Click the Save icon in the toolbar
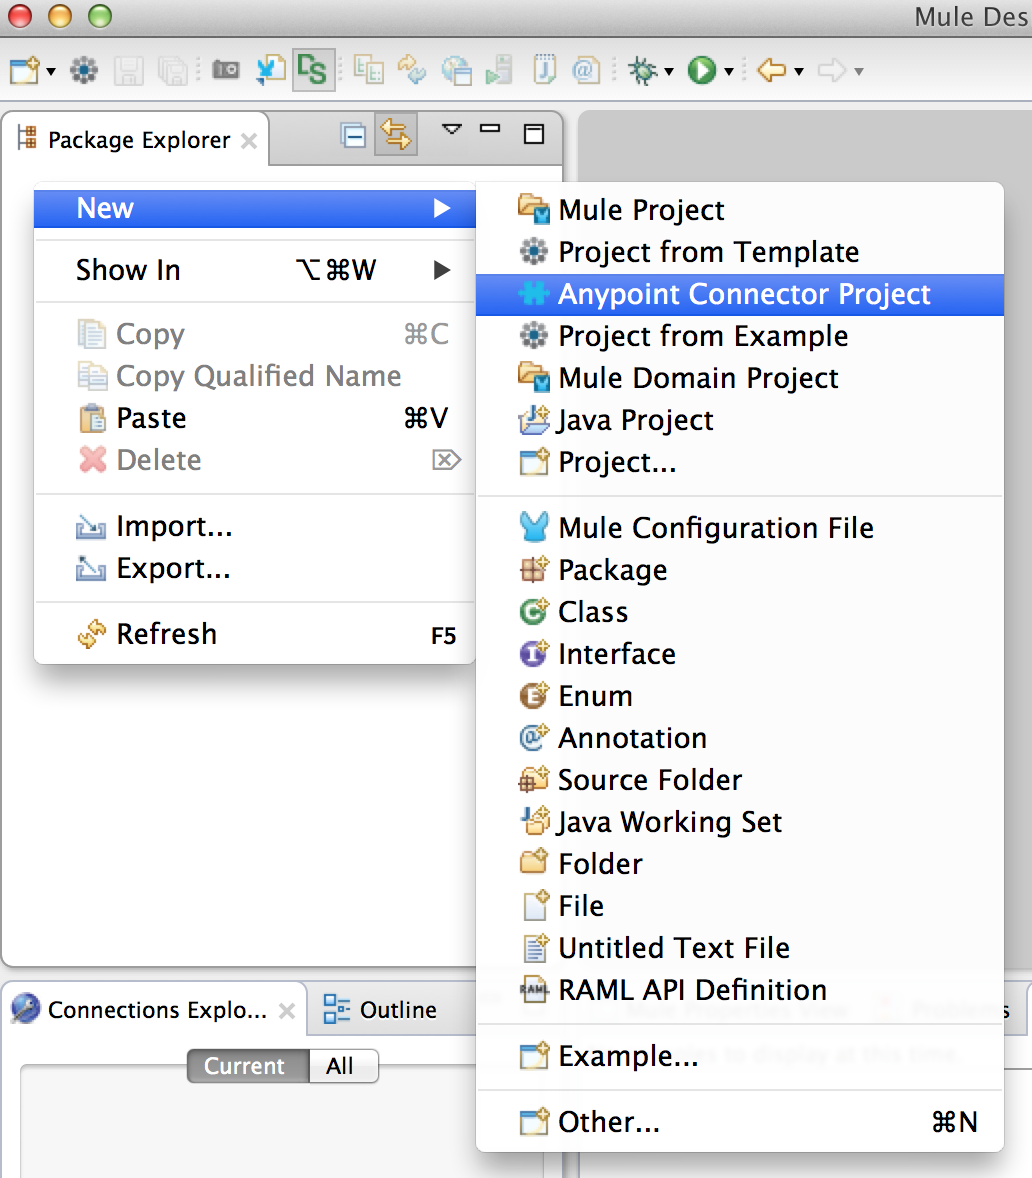 (129, 70)
